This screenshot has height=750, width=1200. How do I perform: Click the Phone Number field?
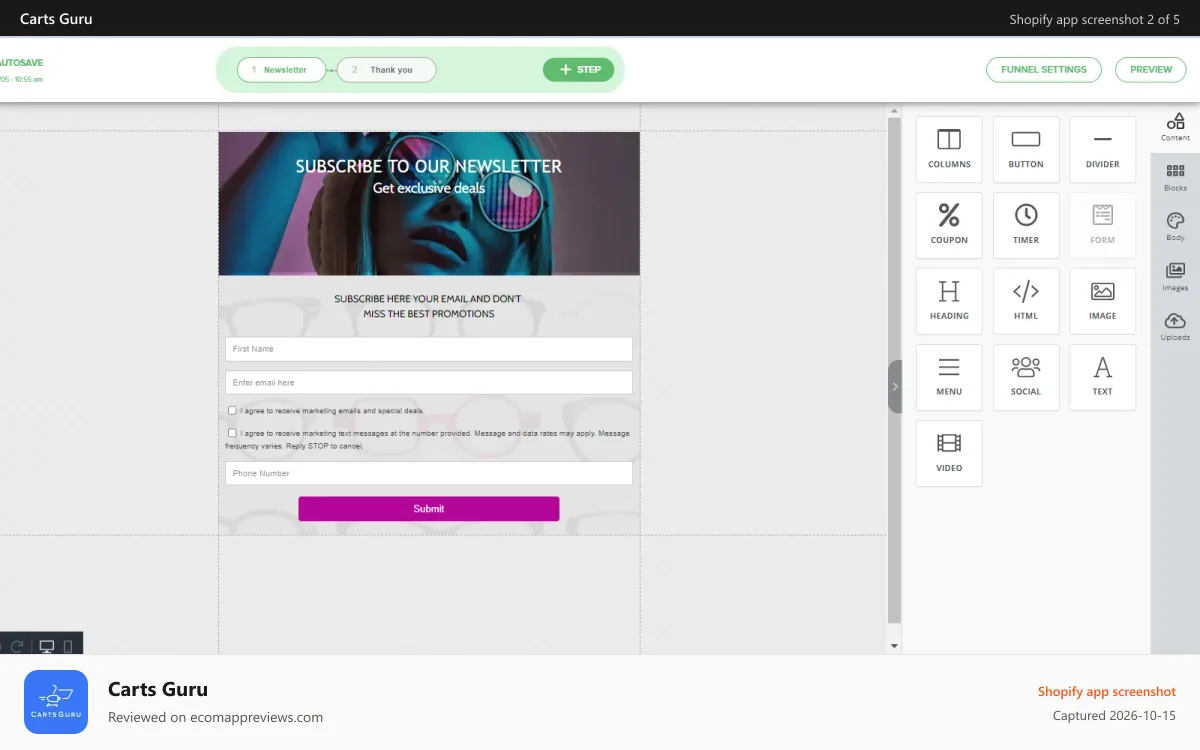point(428,473)
